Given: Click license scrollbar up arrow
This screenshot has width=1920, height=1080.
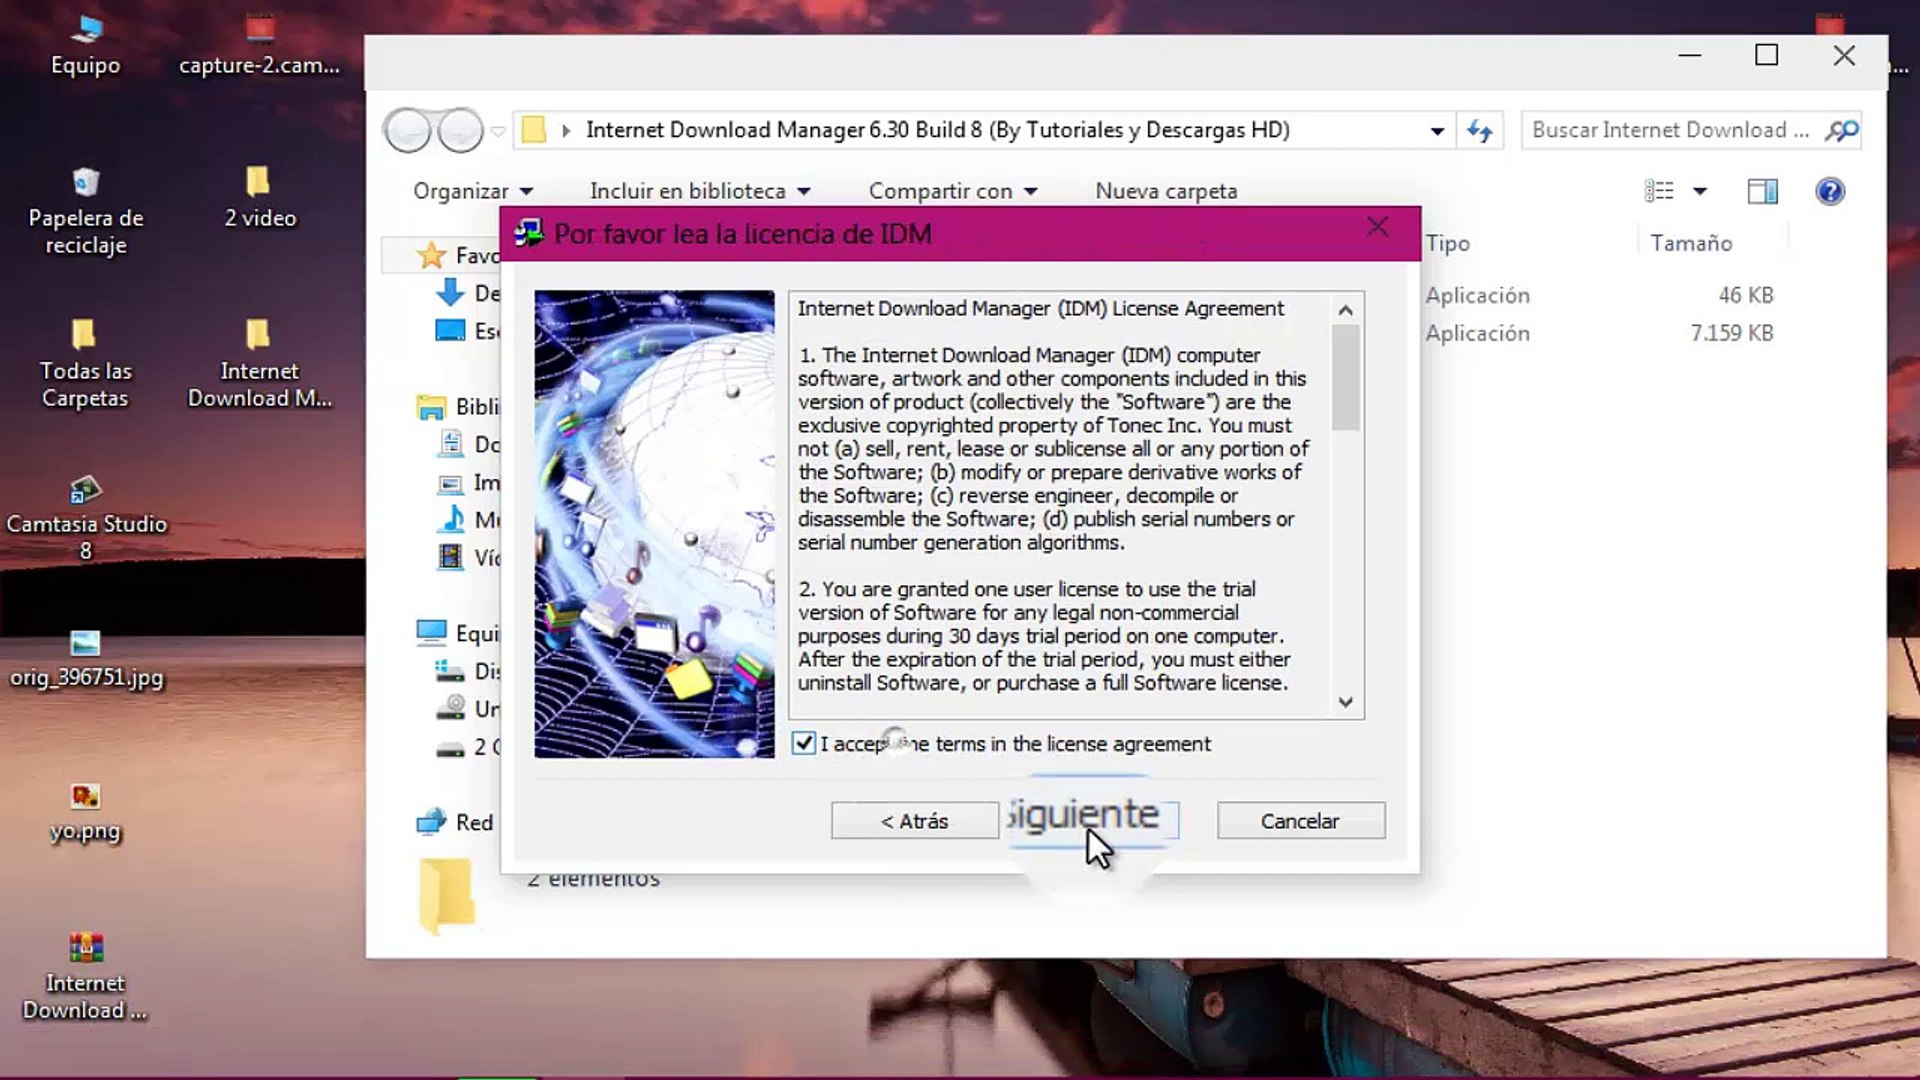Looking at the screenshot, I should (x=1346, y=310).
